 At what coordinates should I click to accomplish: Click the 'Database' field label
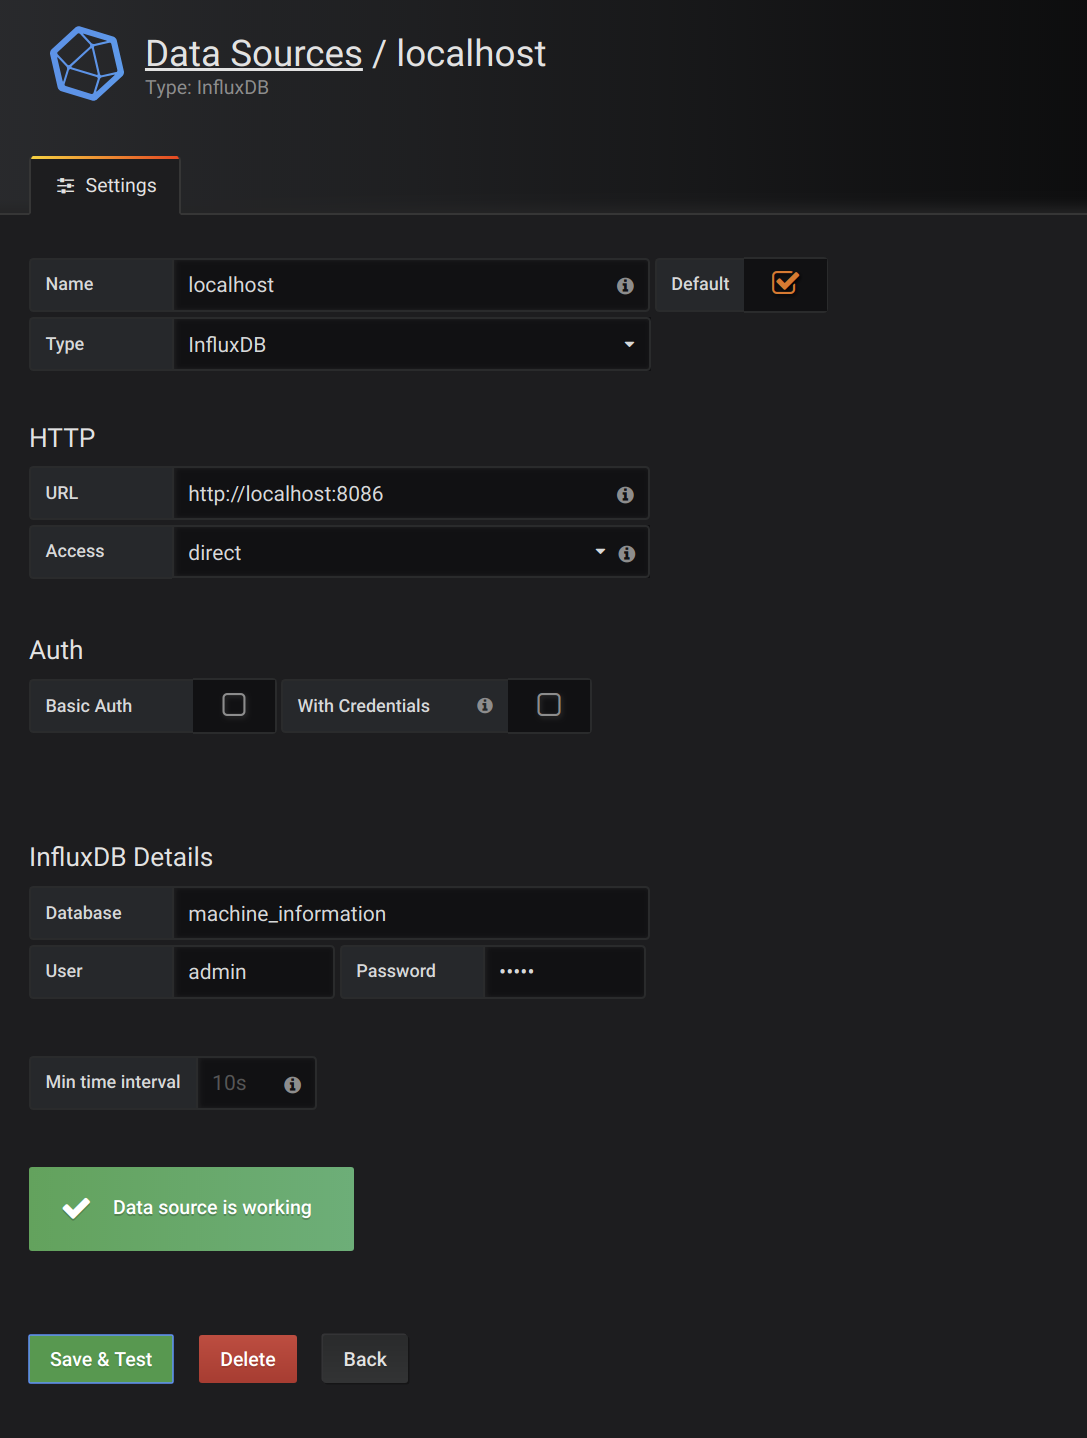pyautogui.click(x=84, y=913)
